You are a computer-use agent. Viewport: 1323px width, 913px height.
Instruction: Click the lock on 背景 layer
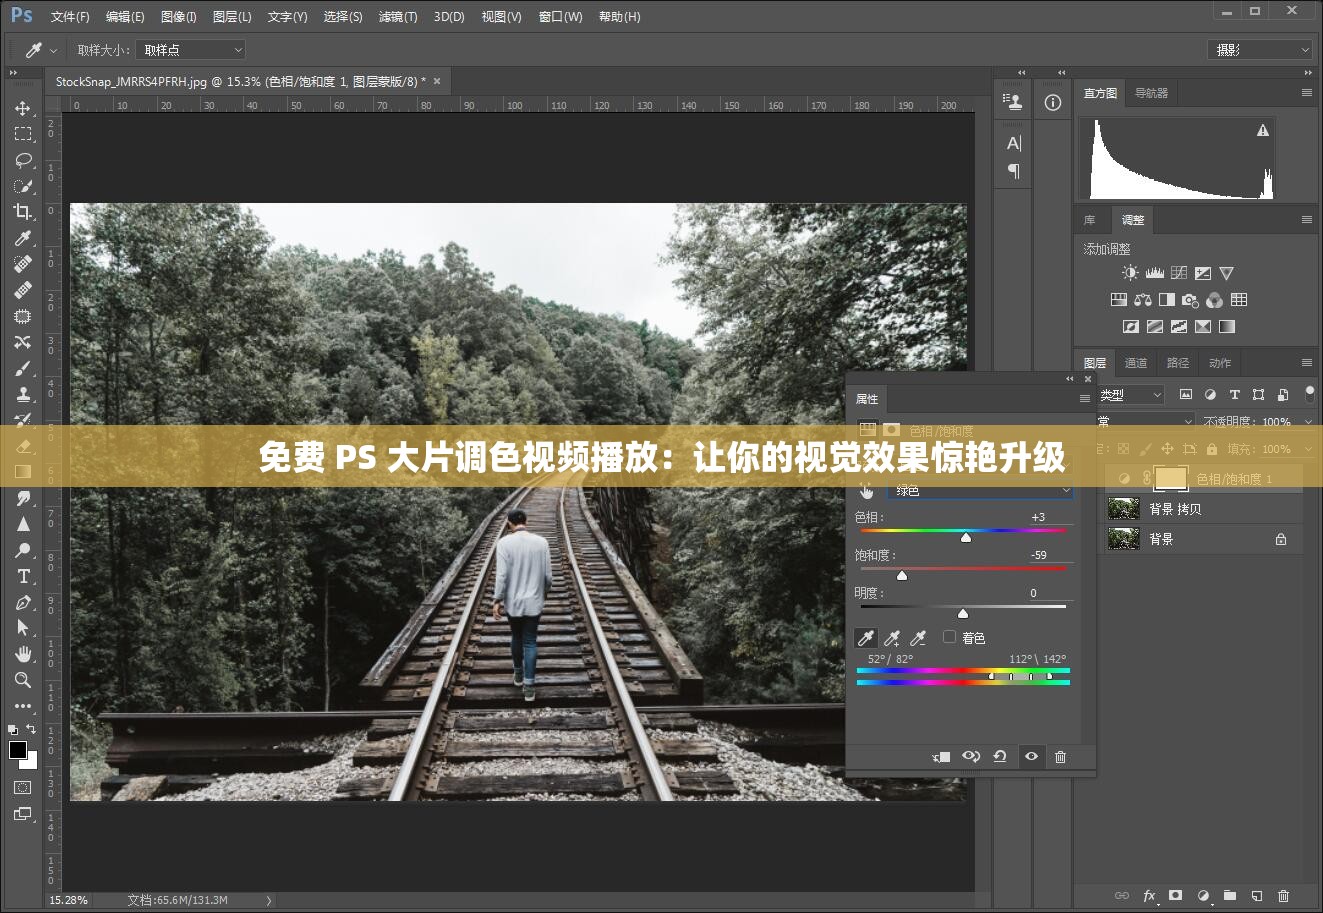point(1281,539)
